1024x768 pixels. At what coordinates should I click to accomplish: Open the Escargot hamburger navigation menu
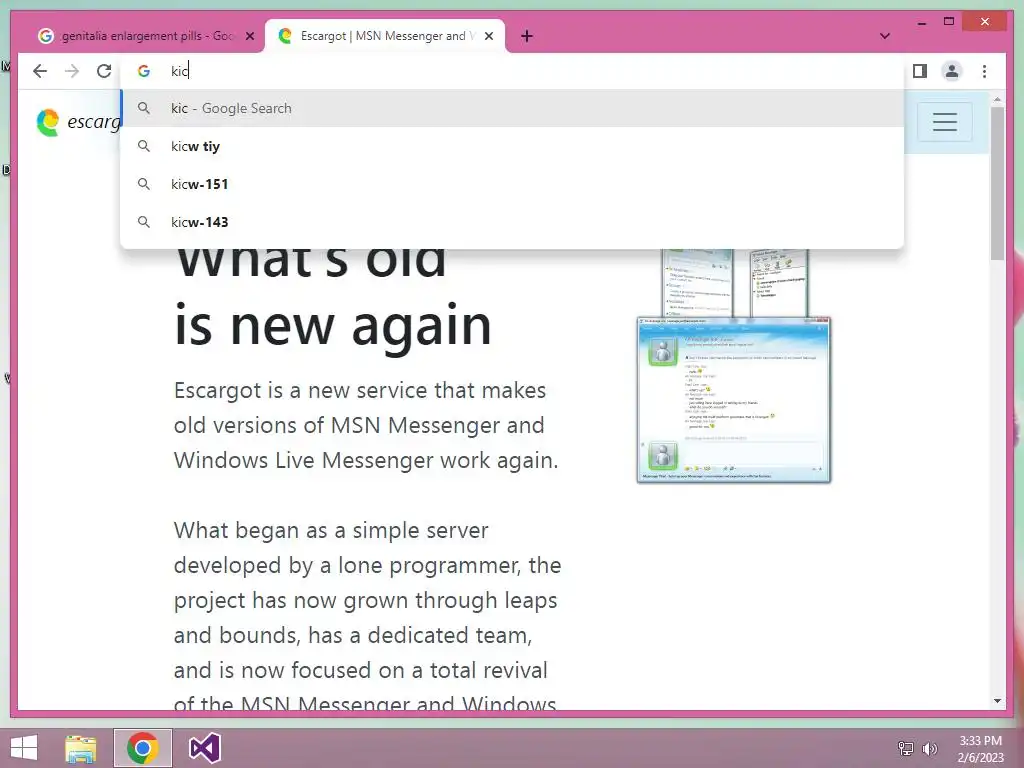point(944,122)
